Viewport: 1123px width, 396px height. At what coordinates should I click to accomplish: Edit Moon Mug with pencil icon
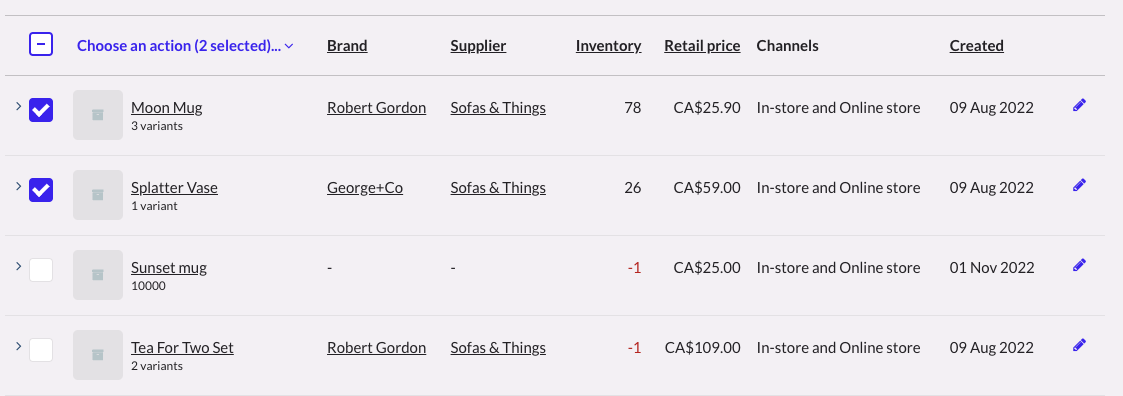pyautogui.click(x=1079, y=105)
